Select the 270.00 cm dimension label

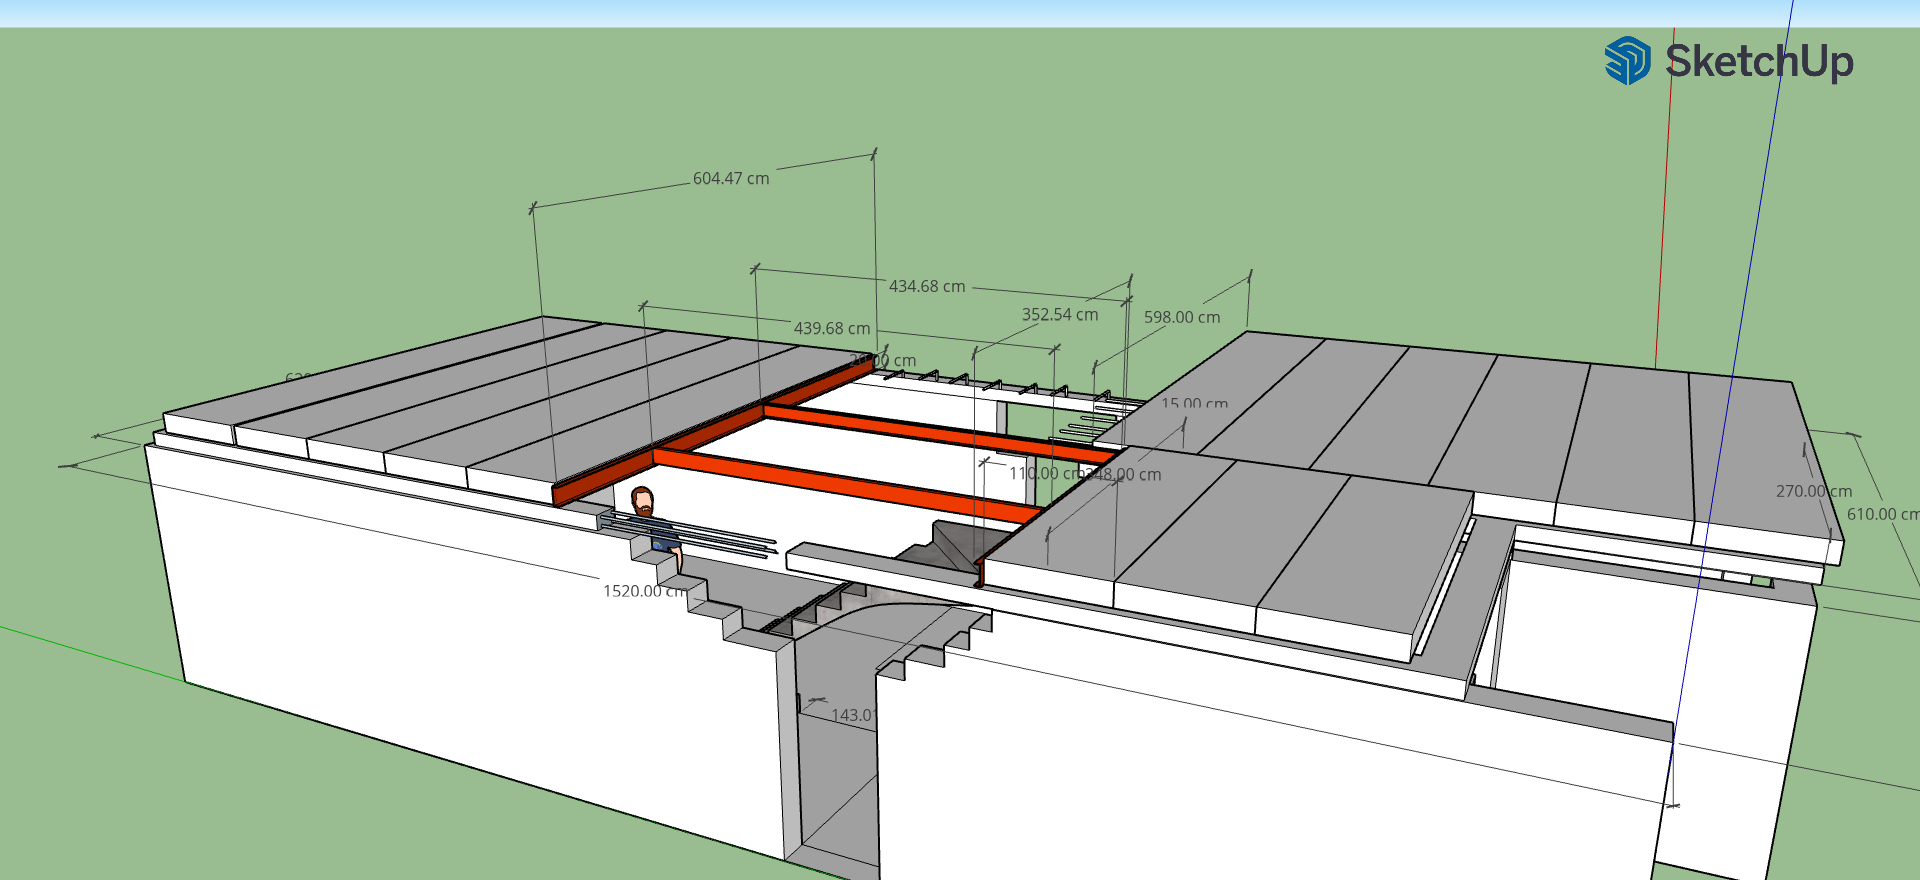click(1814, 491)
